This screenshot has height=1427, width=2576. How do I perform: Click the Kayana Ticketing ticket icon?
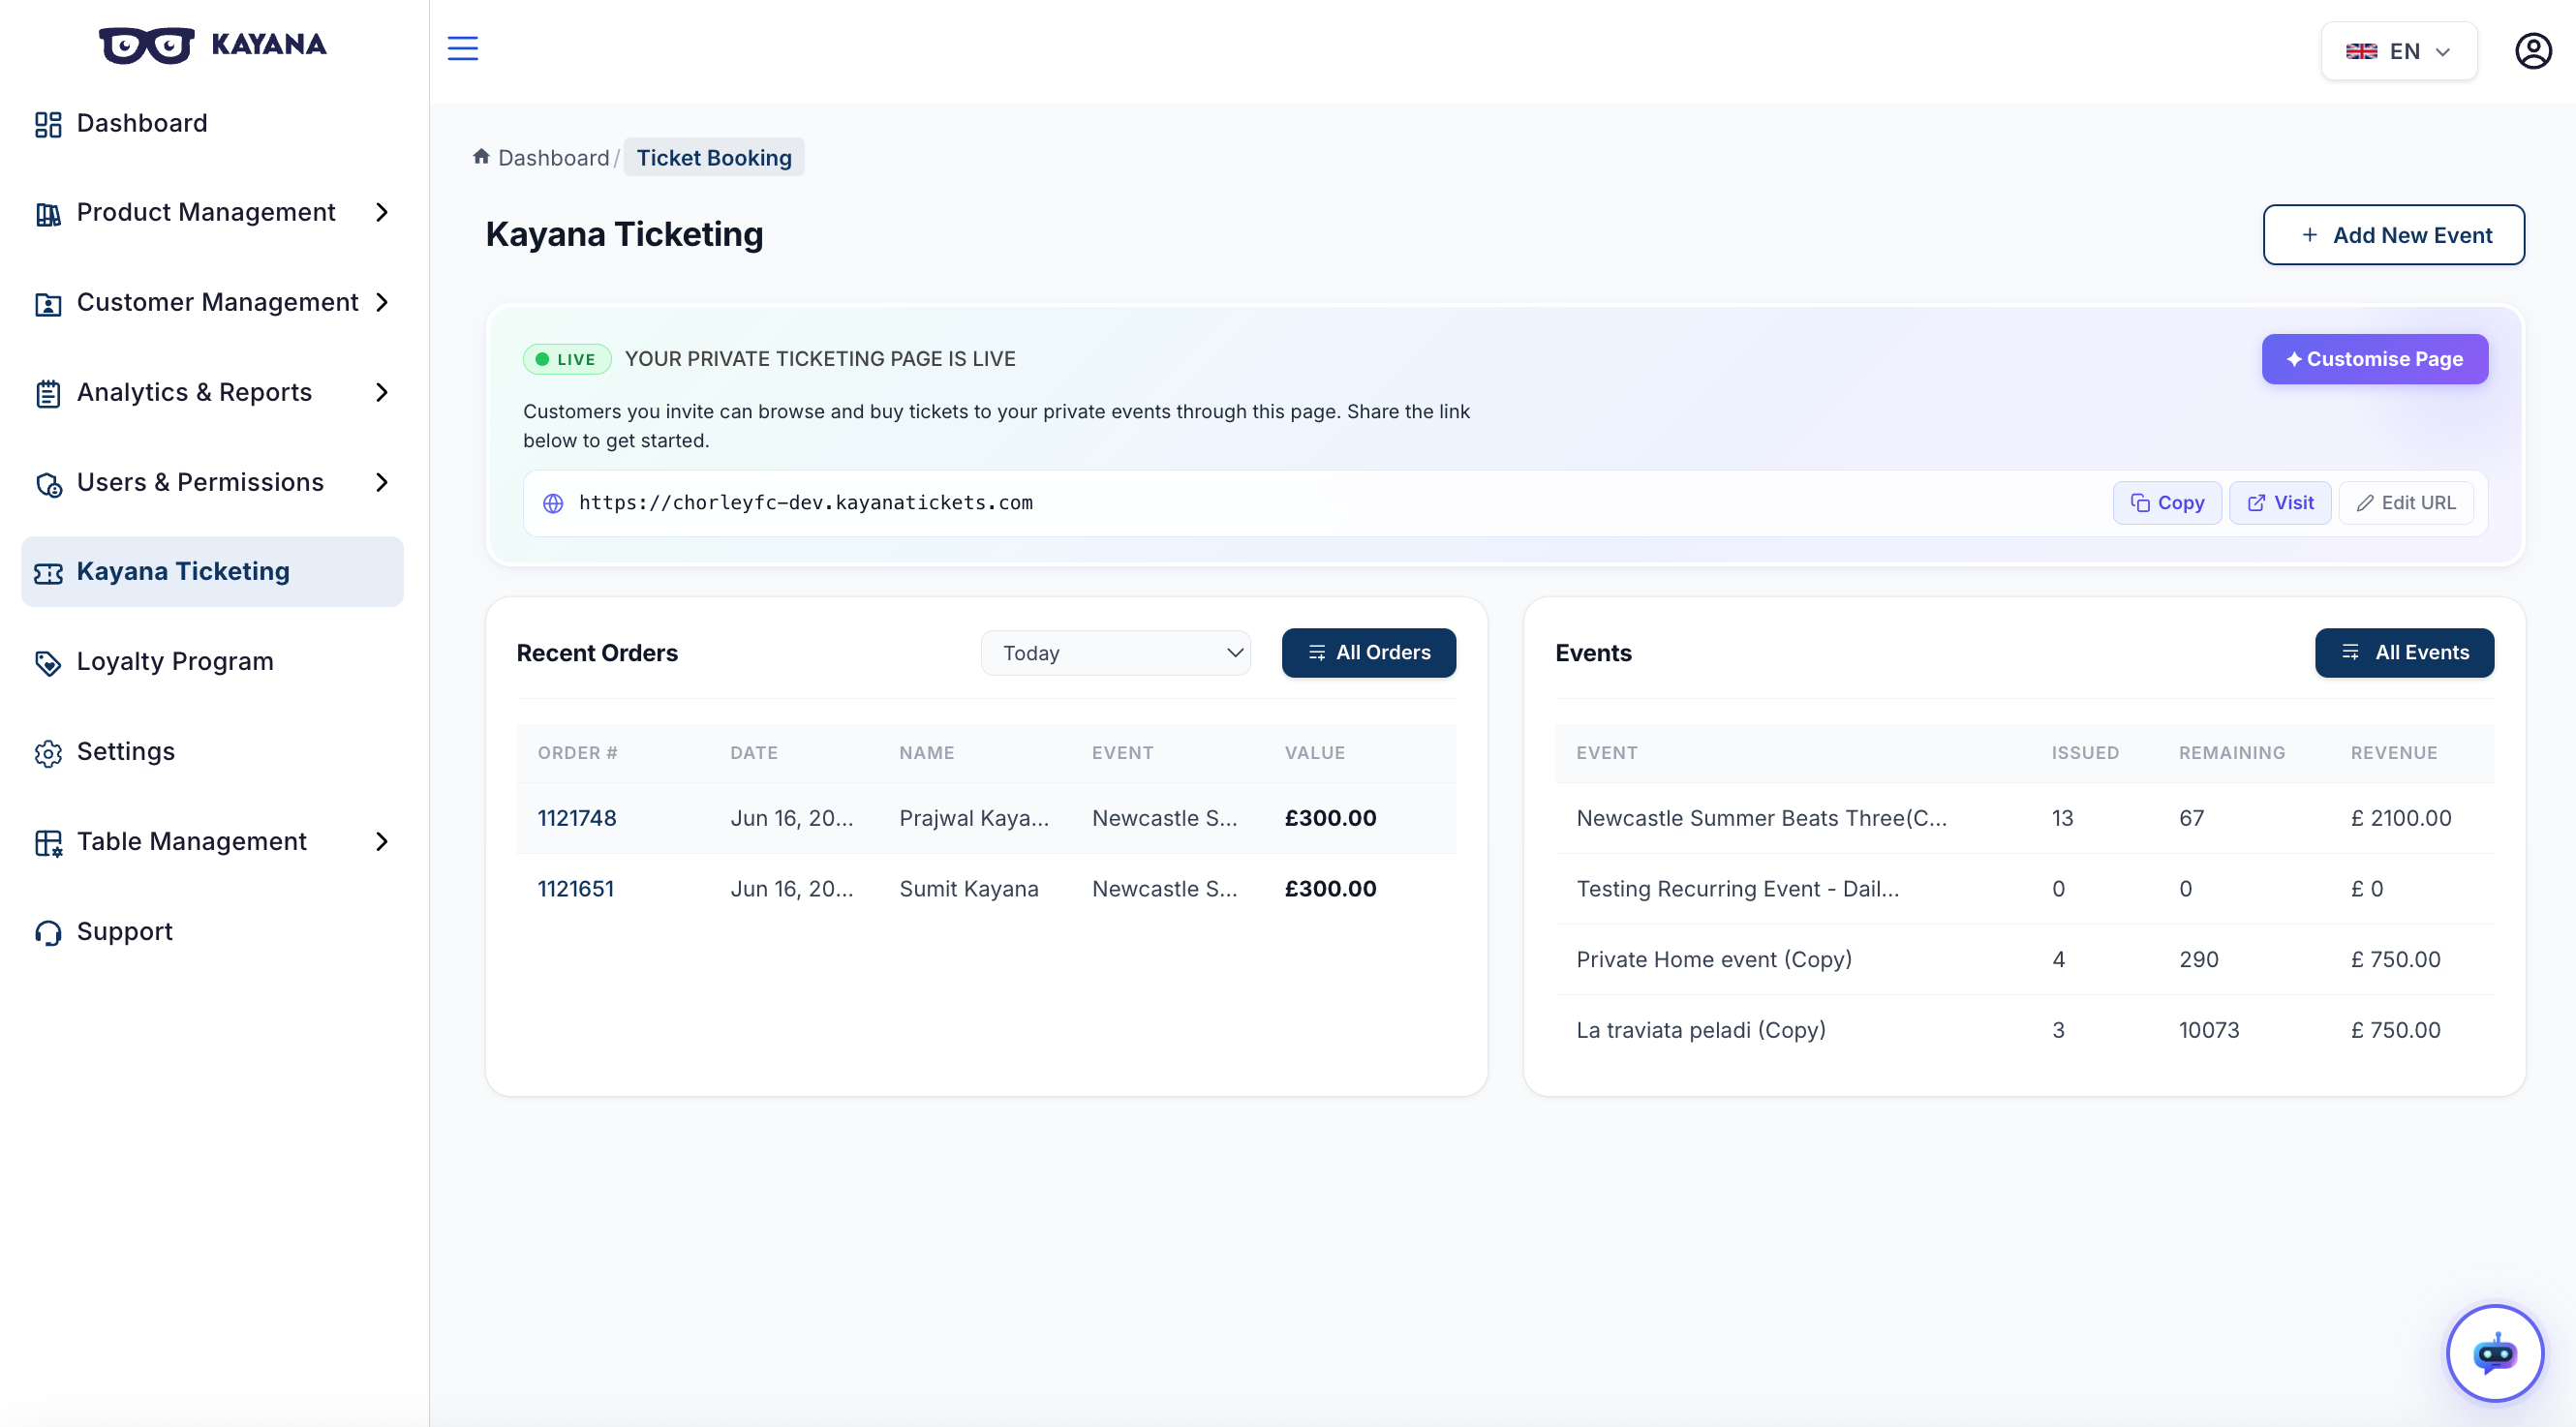(48, 573)
